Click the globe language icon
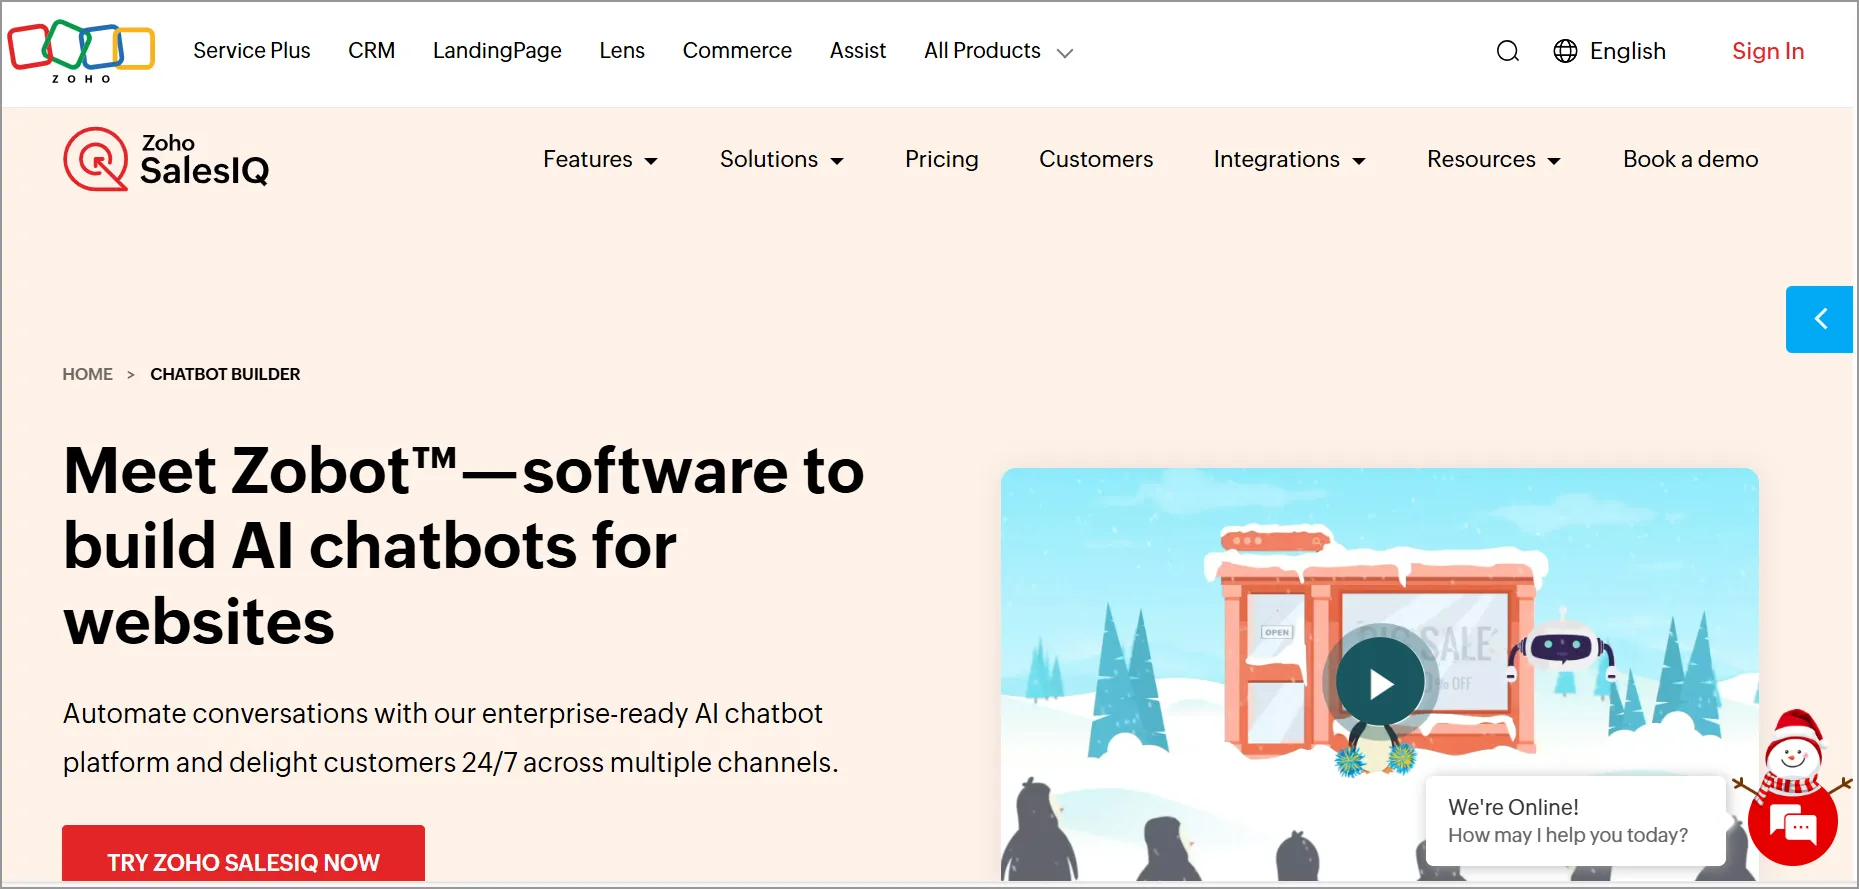 point(1565,51)
